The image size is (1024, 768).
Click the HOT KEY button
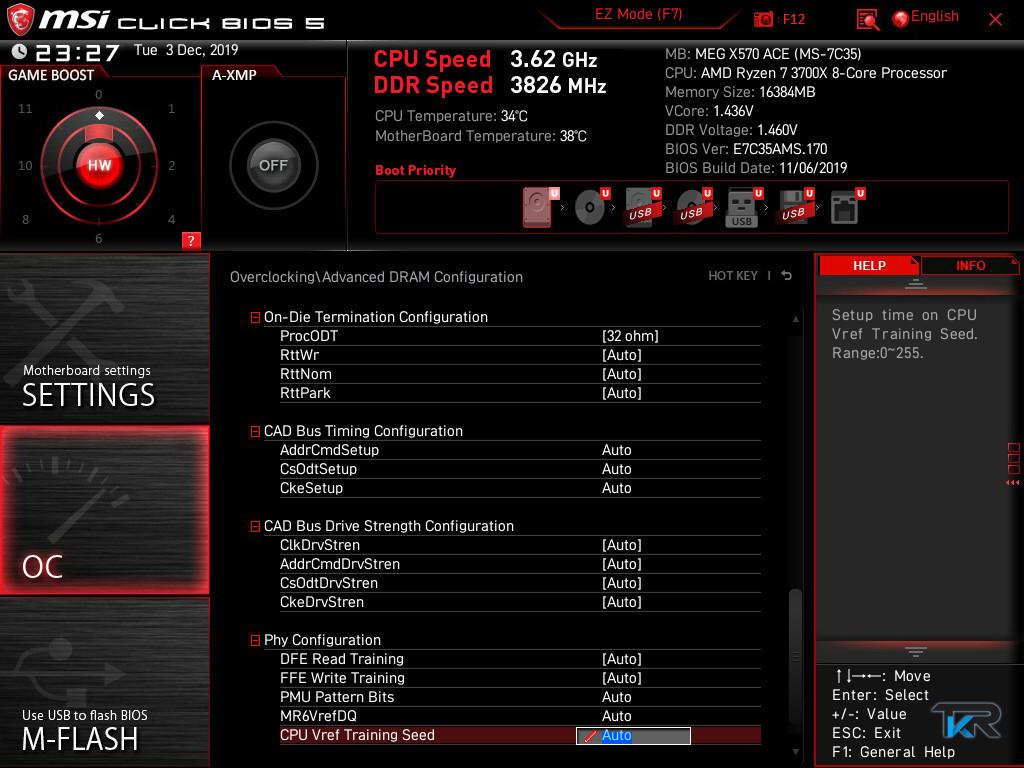click(x=733, y=276)
